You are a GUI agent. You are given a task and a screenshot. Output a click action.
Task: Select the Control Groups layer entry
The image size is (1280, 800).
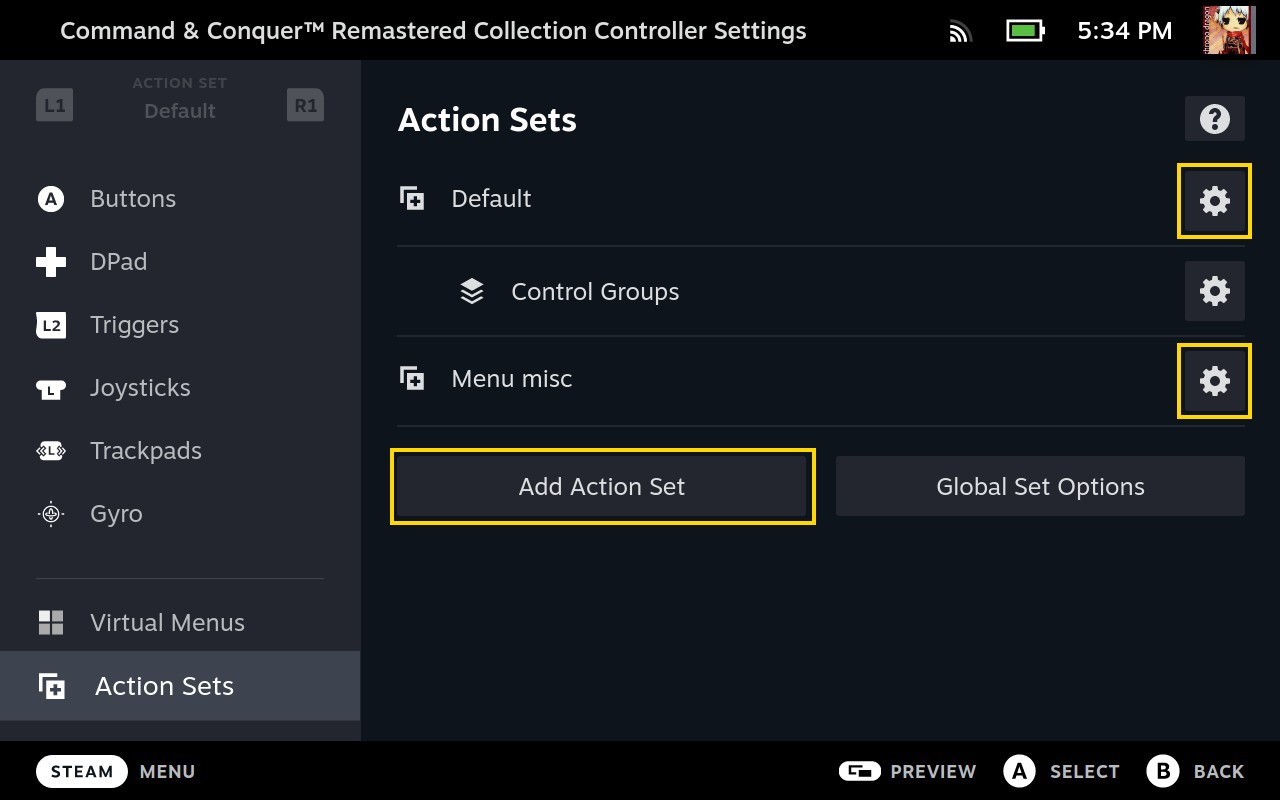coord(594,291)
